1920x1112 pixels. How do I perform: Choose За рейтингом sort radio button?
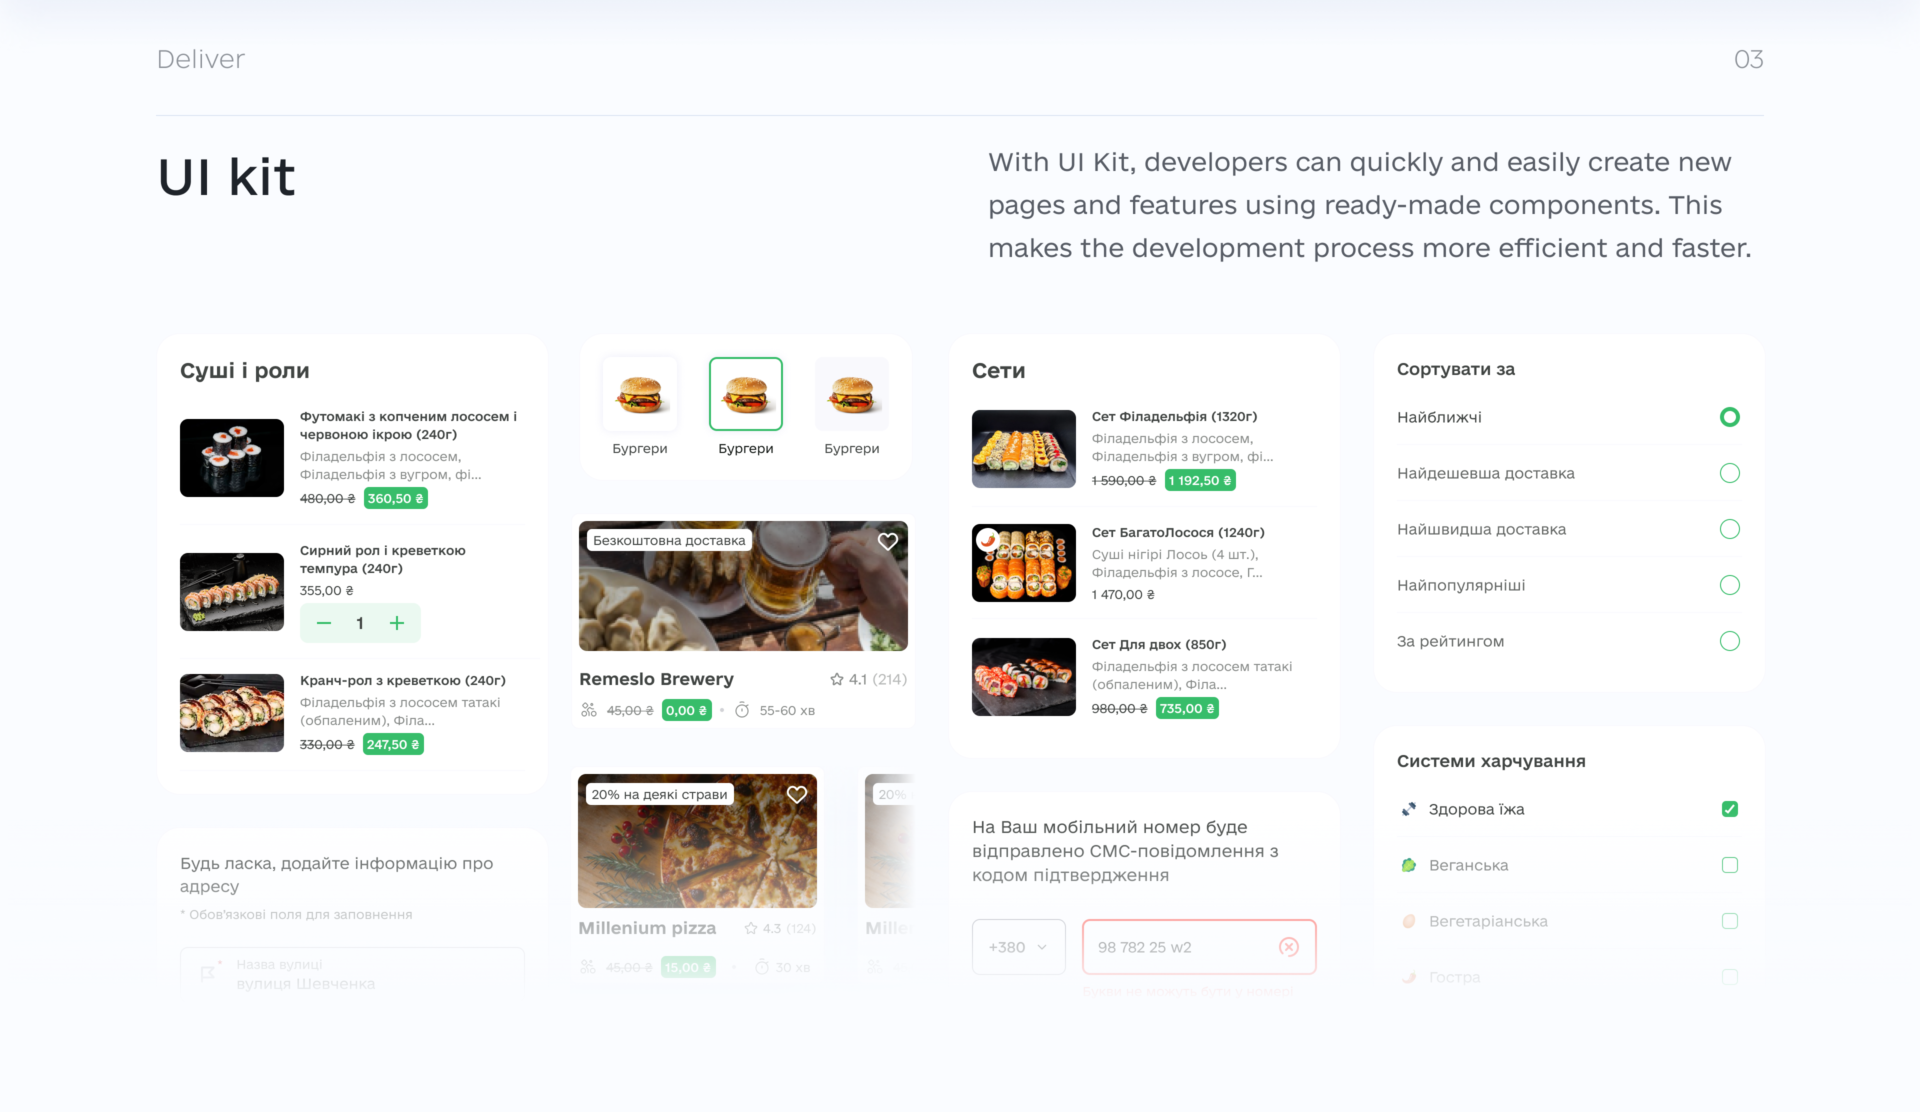[x=1729, y=641]
